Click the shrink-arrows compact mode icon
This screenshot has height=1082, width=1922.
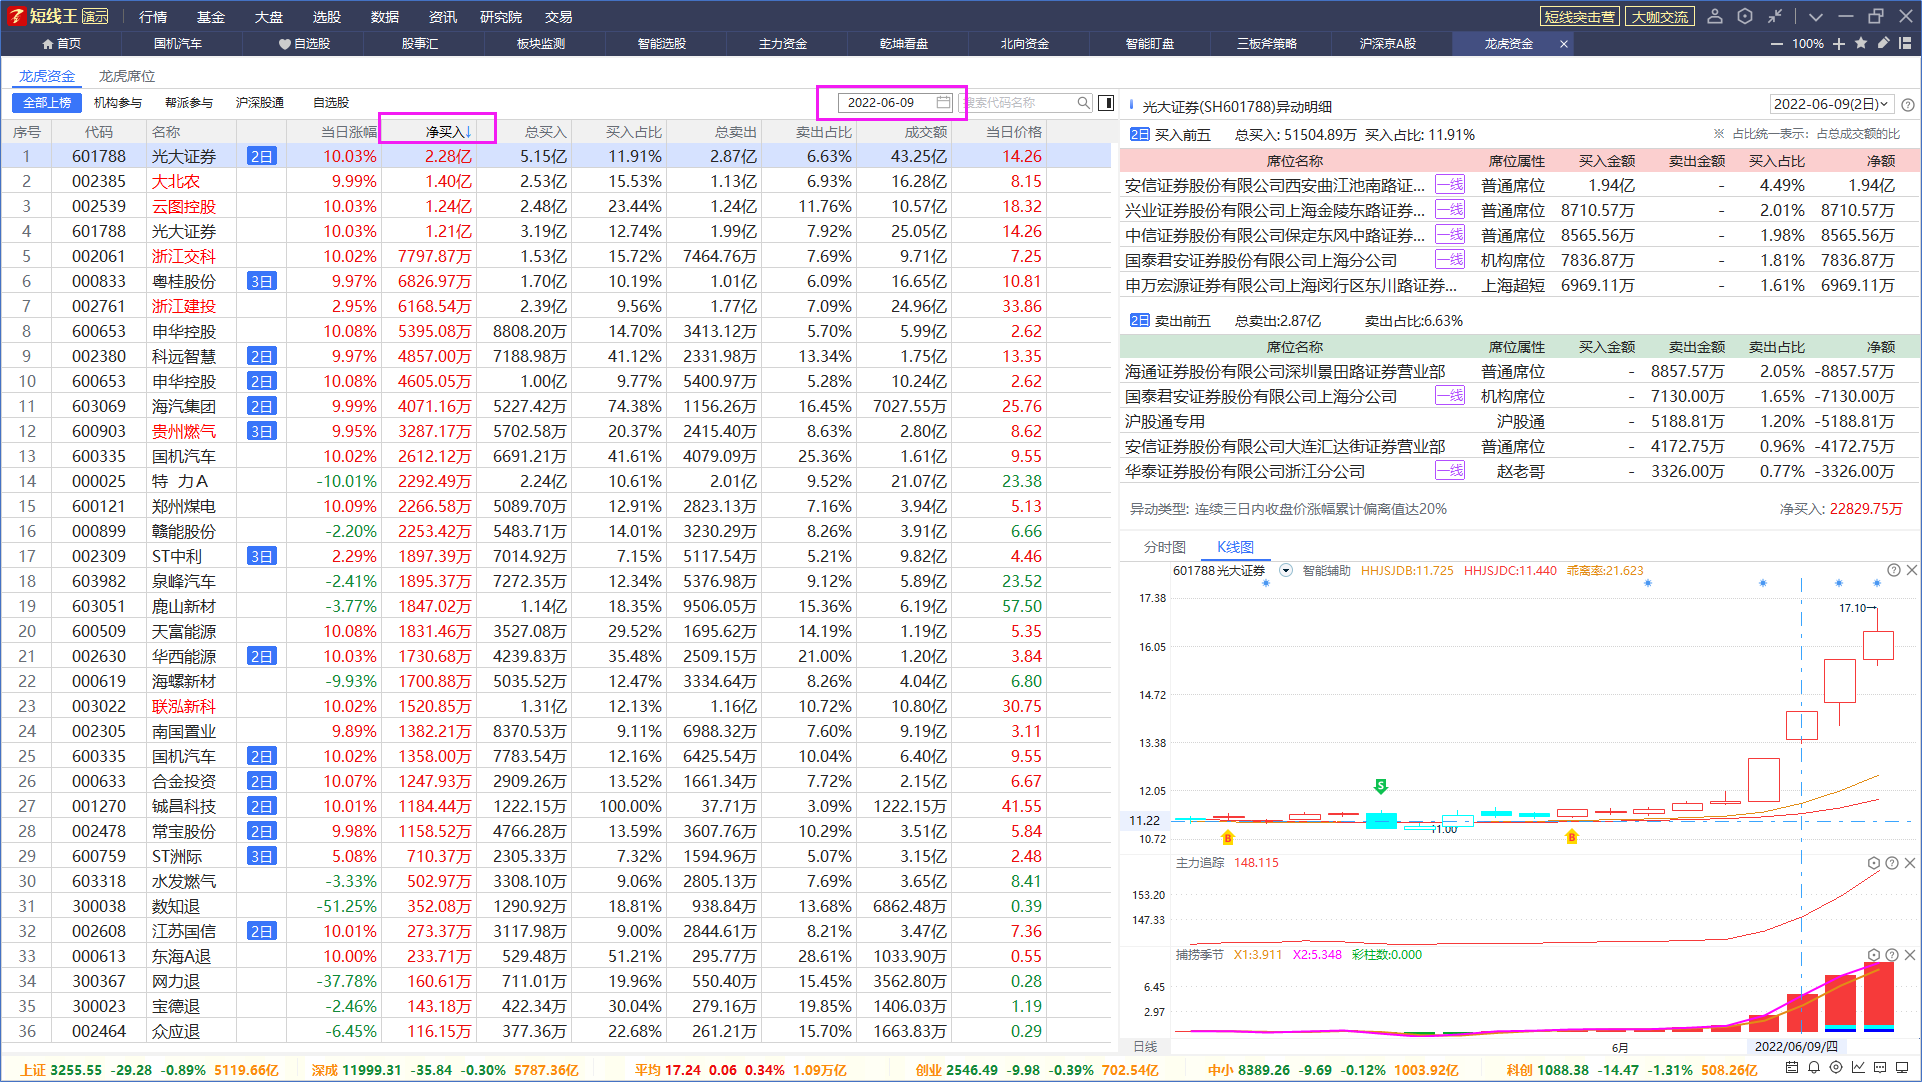click(1775, 16)
